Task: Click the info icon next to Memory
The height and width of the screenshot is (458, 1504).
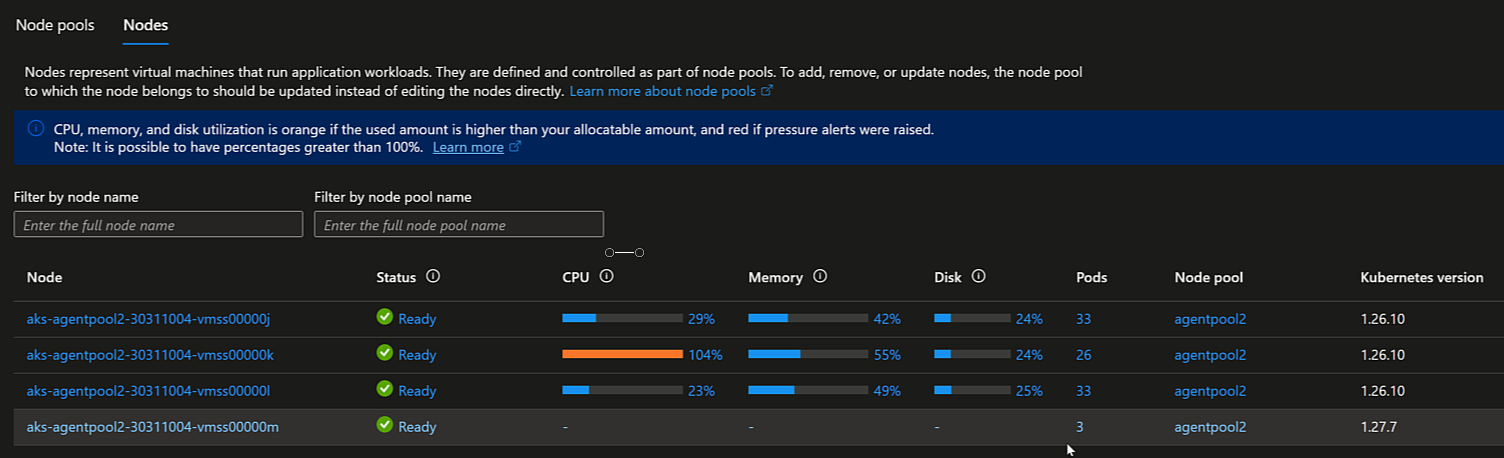Action: [x=820, y=277]
